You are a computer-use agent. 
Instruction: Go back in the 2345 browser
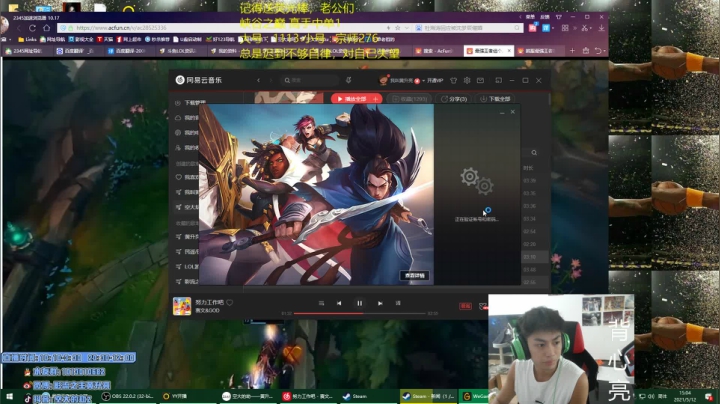pos(18,28)
